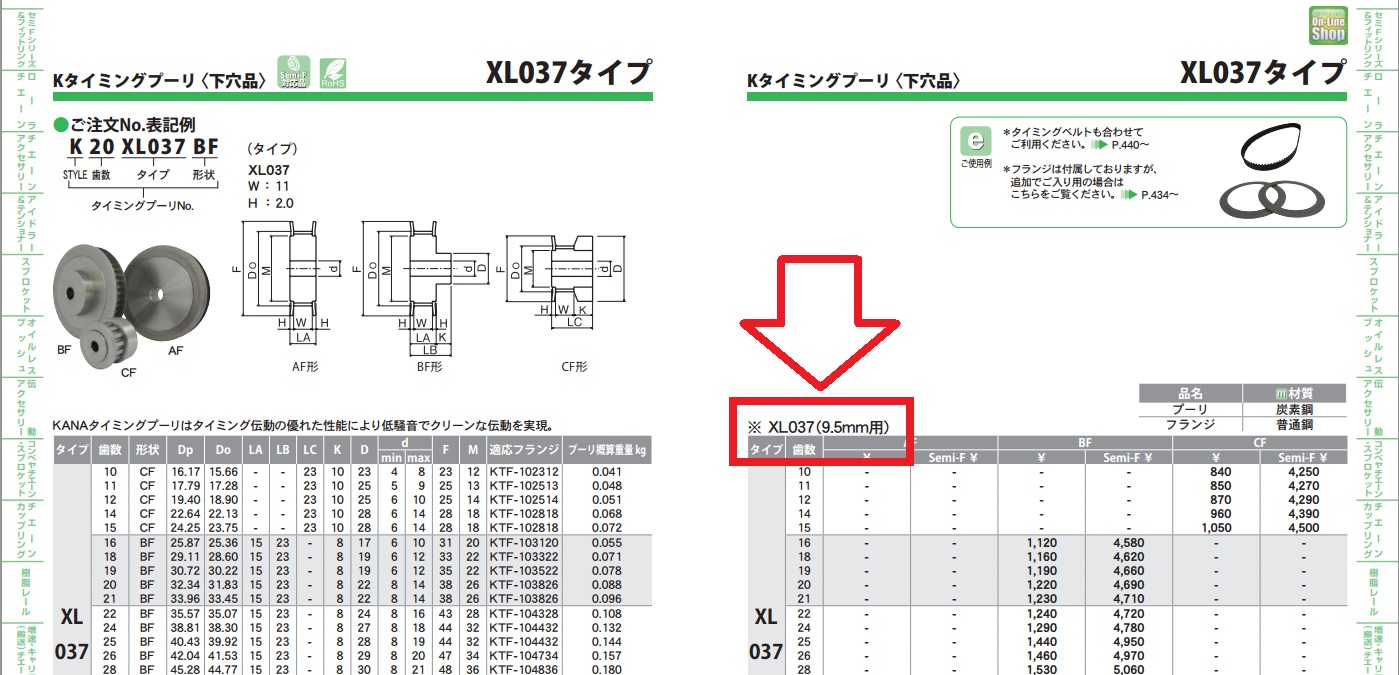Click the Semi-F price 4,500

[1304, 527]
